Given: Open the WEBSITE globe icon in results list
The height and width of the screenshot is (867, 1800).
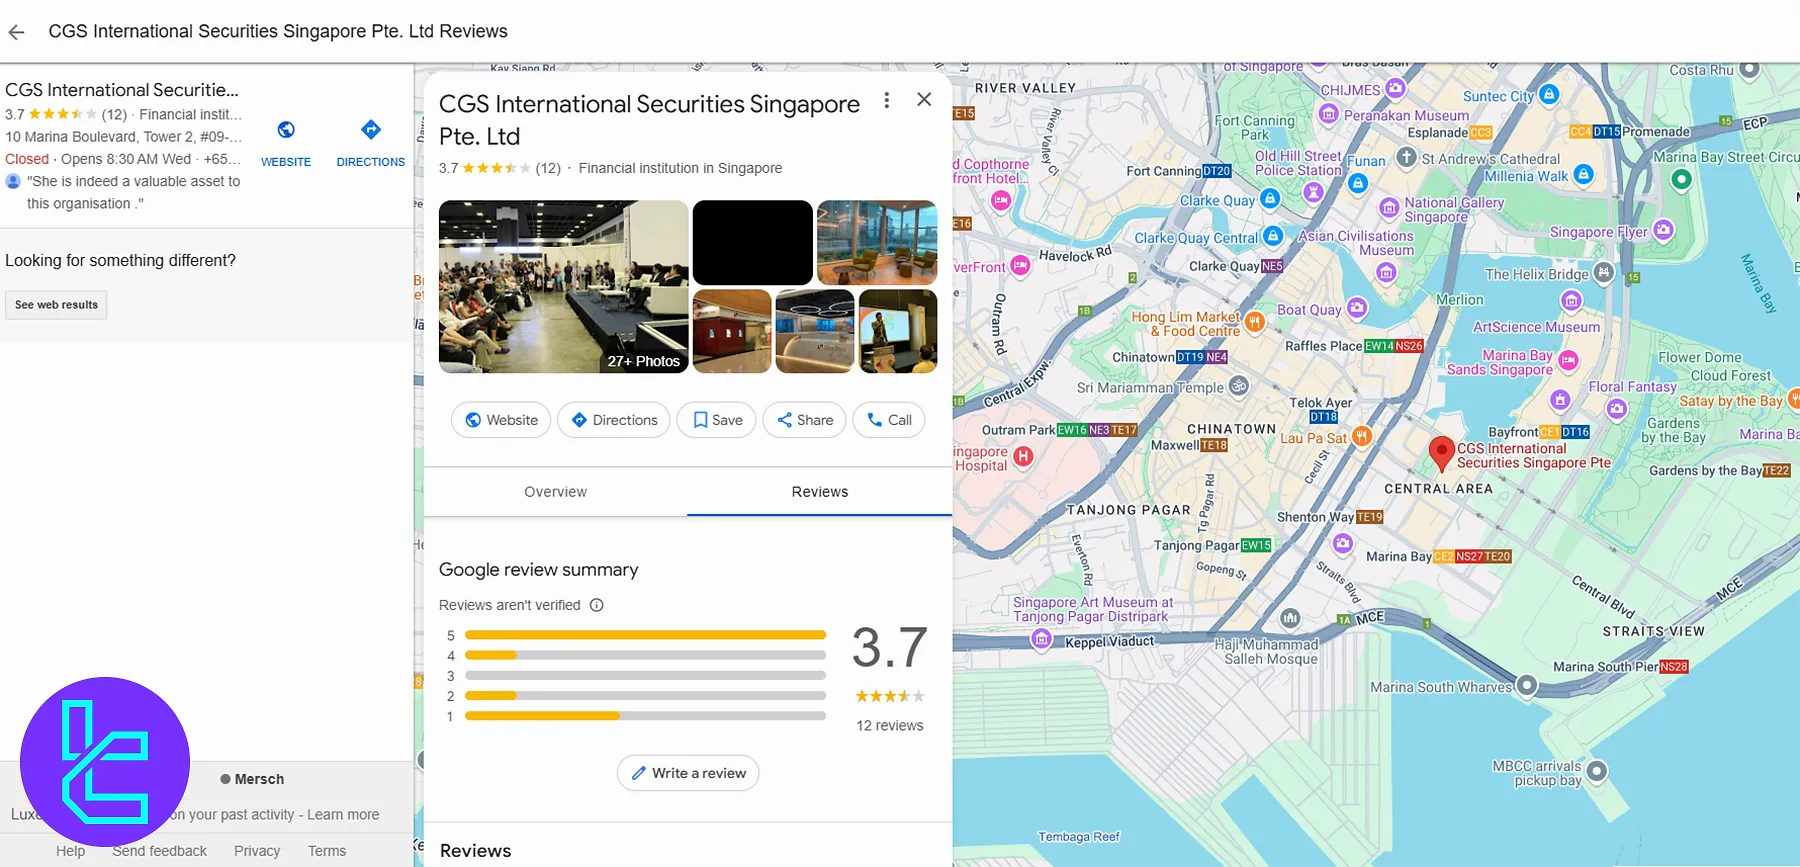Looking at the screenshot, I should [x=286, y=130].
